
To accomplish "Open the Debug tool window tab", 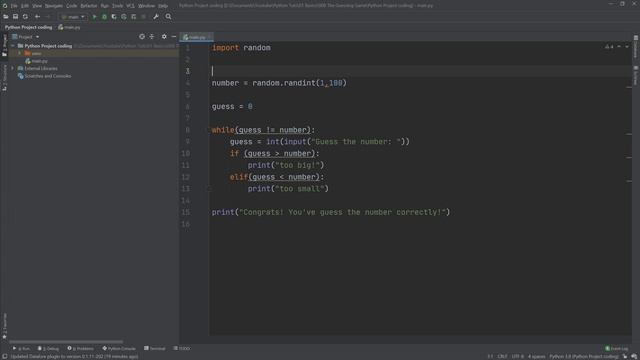I will click(48, 348).
